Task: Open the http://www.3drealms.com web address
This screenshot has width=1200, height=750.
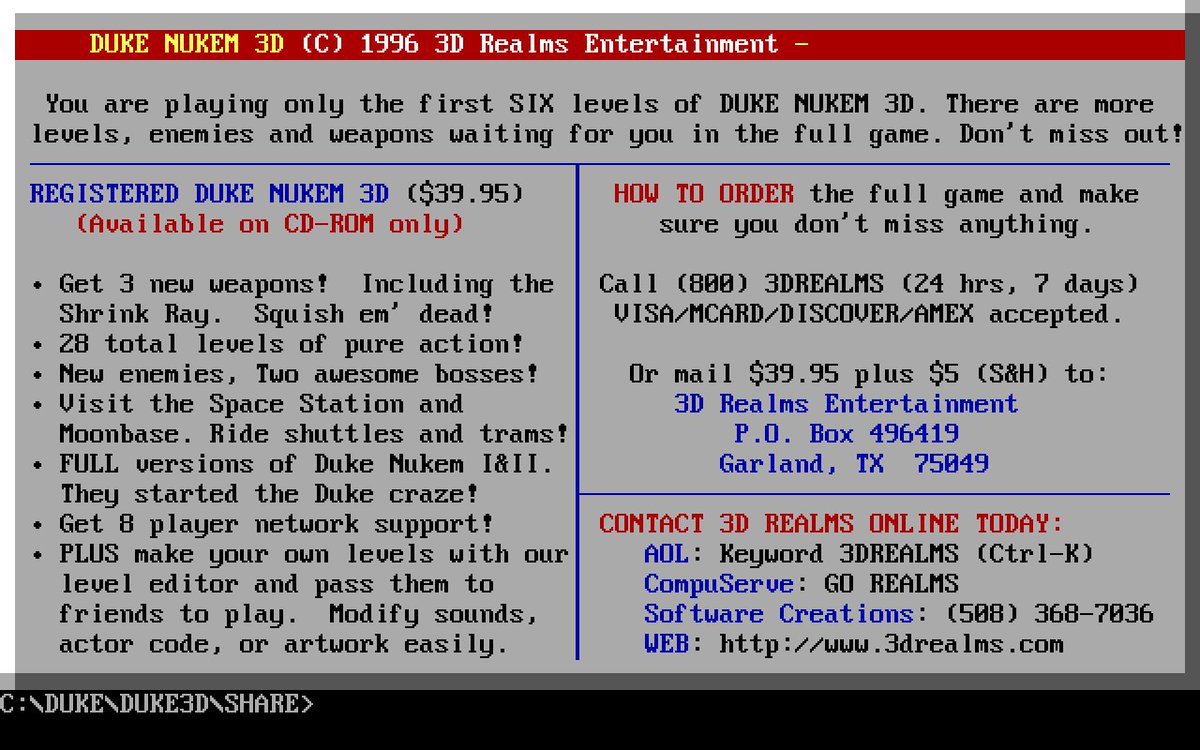Action: (x=891, y=644)
